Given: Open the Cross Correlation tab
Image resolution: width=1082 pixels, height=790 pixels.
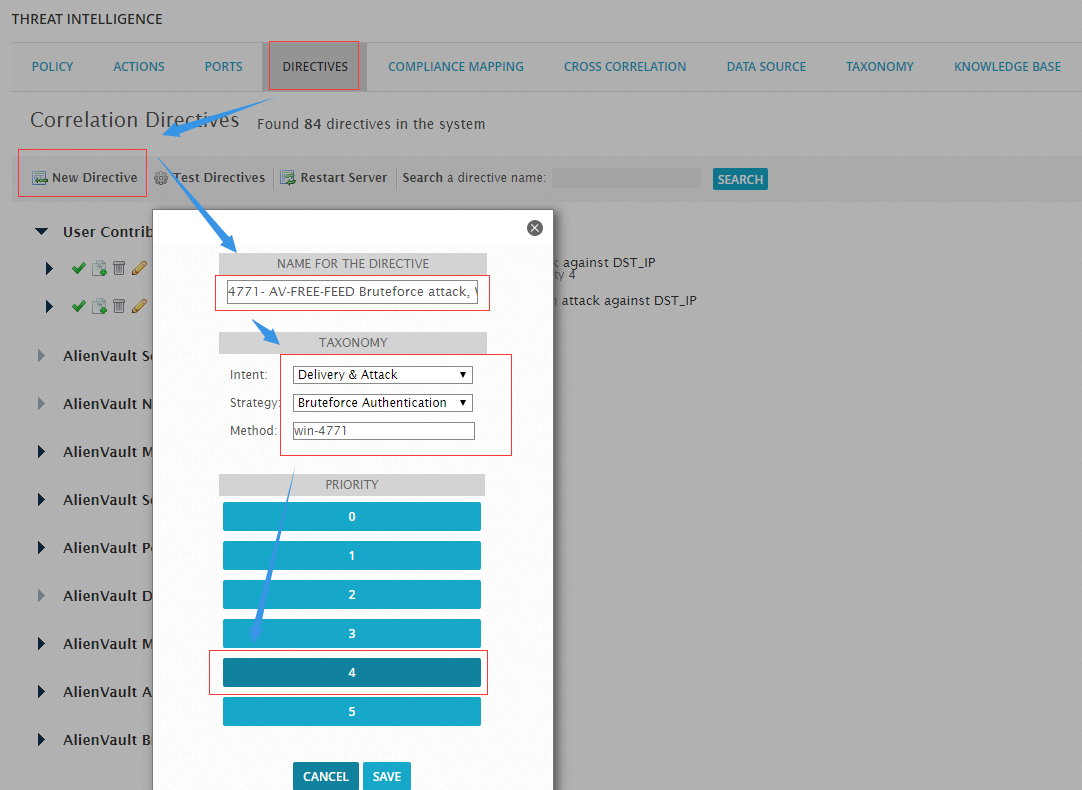Looking at the screenshot, I should pyautogui.click(x=624, y=66).
